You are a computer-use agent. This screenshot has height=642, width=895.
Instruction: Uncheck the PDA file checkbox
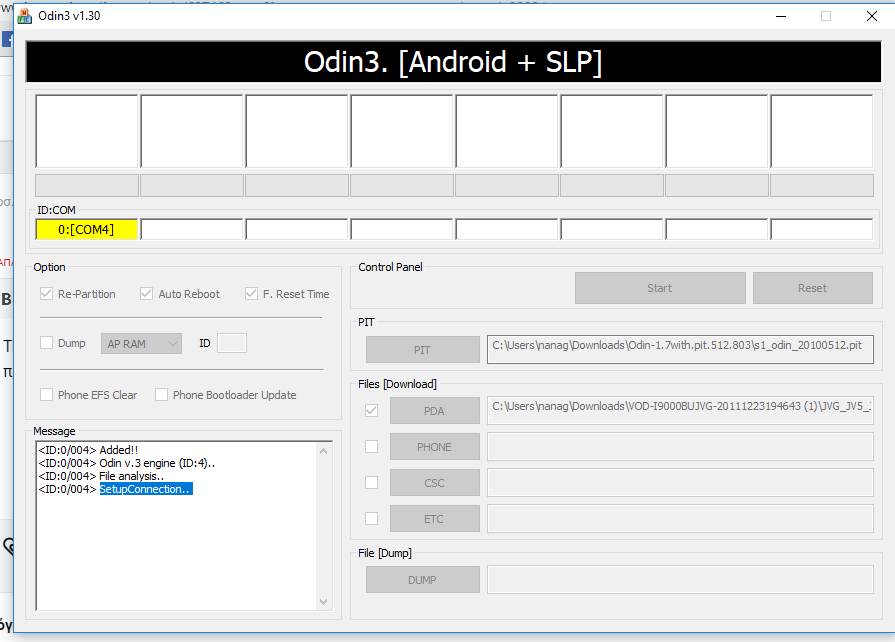[372, 410]
